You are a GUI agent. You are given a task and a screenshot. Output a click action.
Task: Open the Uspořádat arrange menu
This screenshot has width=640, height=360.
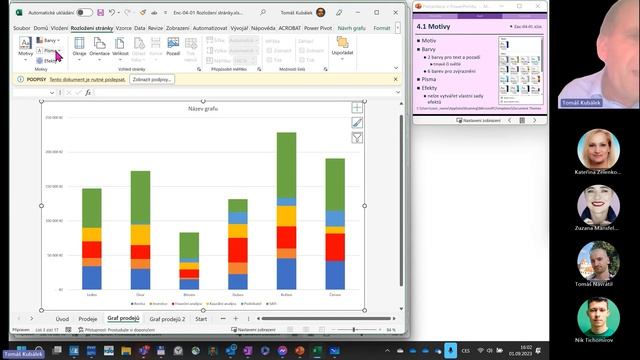pos(342,48)
